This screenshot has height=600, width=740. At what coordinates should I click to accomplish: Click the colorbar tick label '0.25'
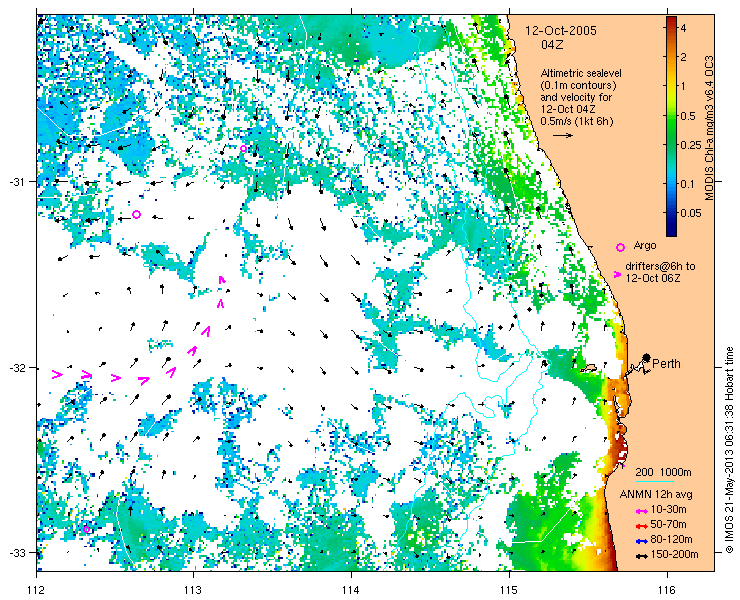pyautogui.click(x=690, y=145)
